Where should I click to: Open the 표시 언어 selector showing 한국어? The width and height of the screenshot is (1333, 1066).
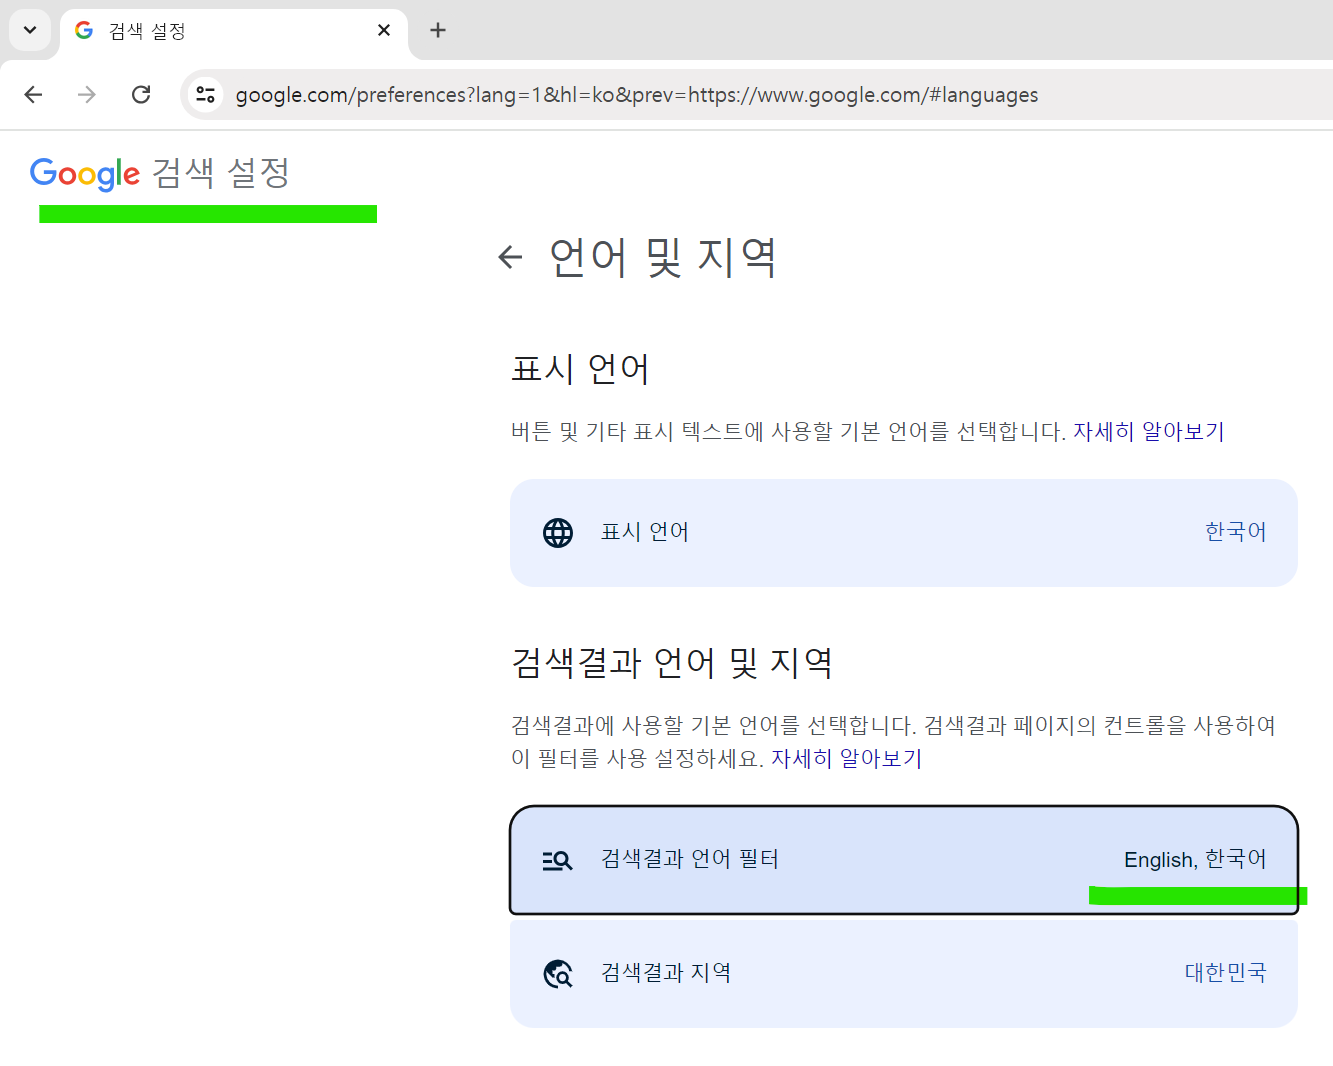pos(903,532)
